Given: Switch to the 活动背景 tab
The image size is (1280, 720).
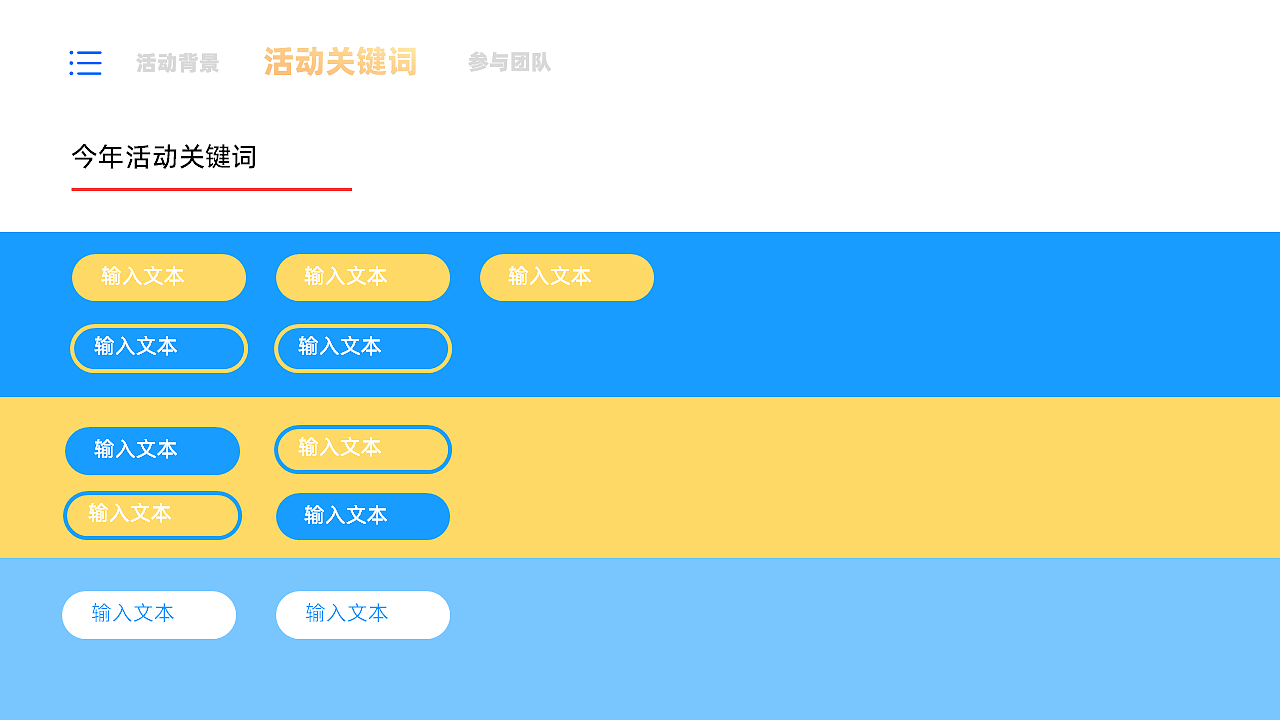Looking at the screenshot, I should [177, 62].
